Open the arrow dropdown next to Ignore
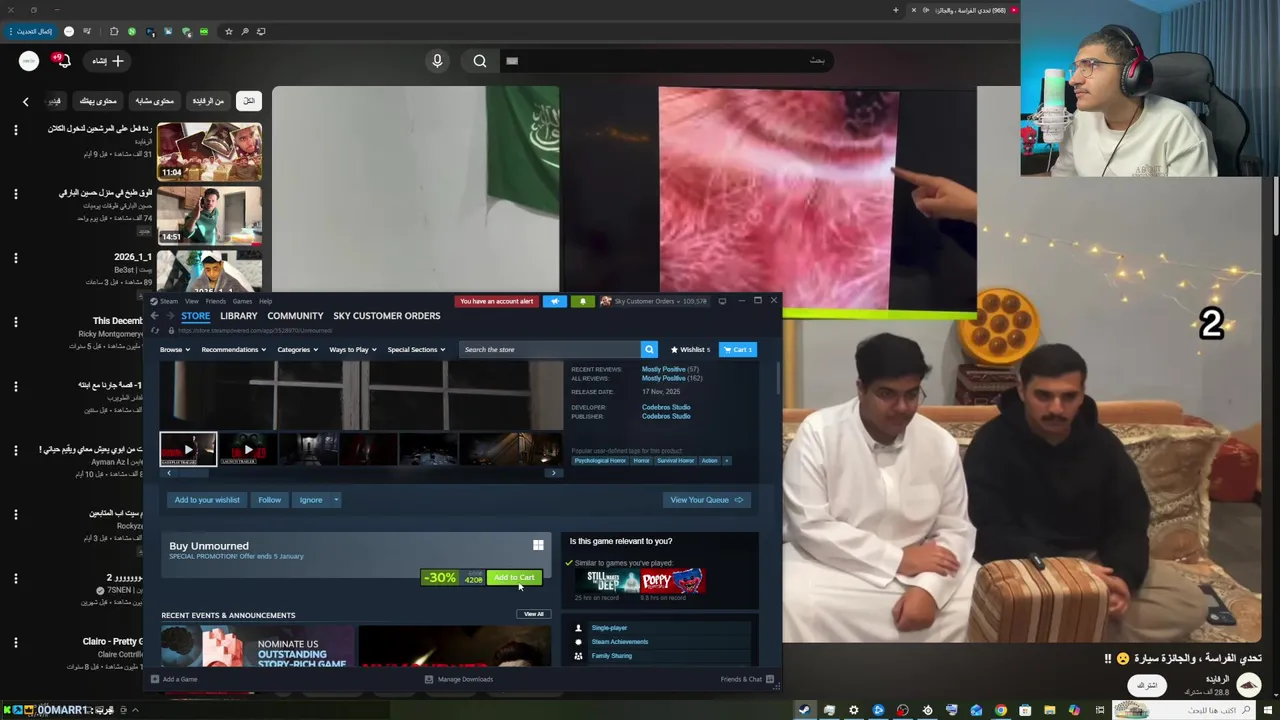 tap(336, 500)
